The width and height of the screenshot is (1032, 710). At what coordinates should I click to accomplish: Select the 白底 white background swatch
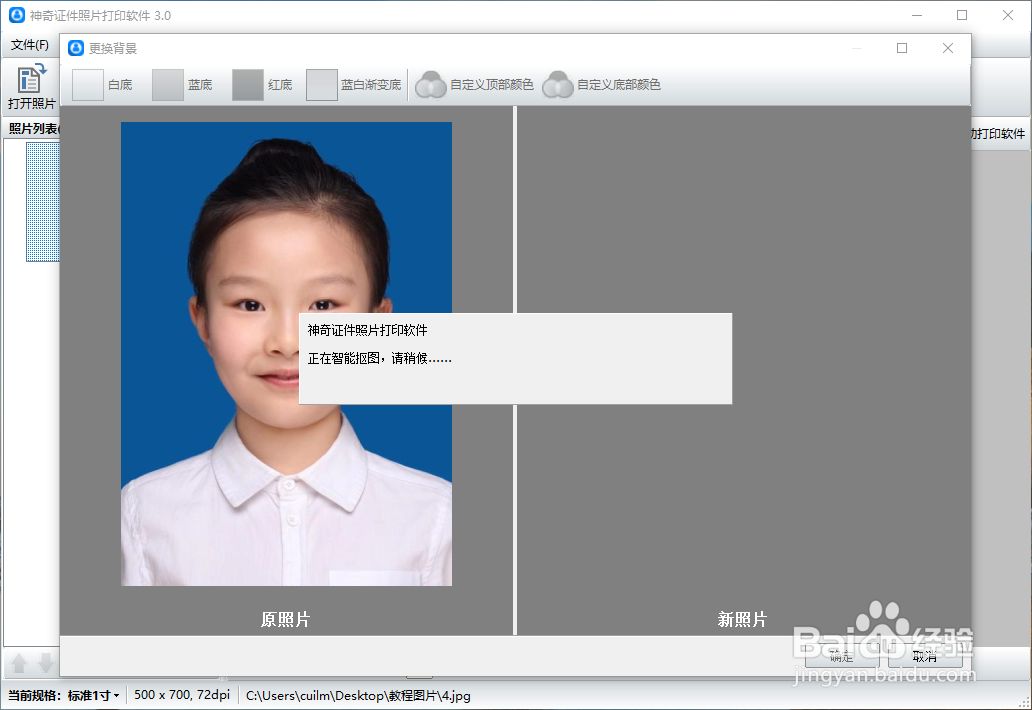[x=103, y=85]
